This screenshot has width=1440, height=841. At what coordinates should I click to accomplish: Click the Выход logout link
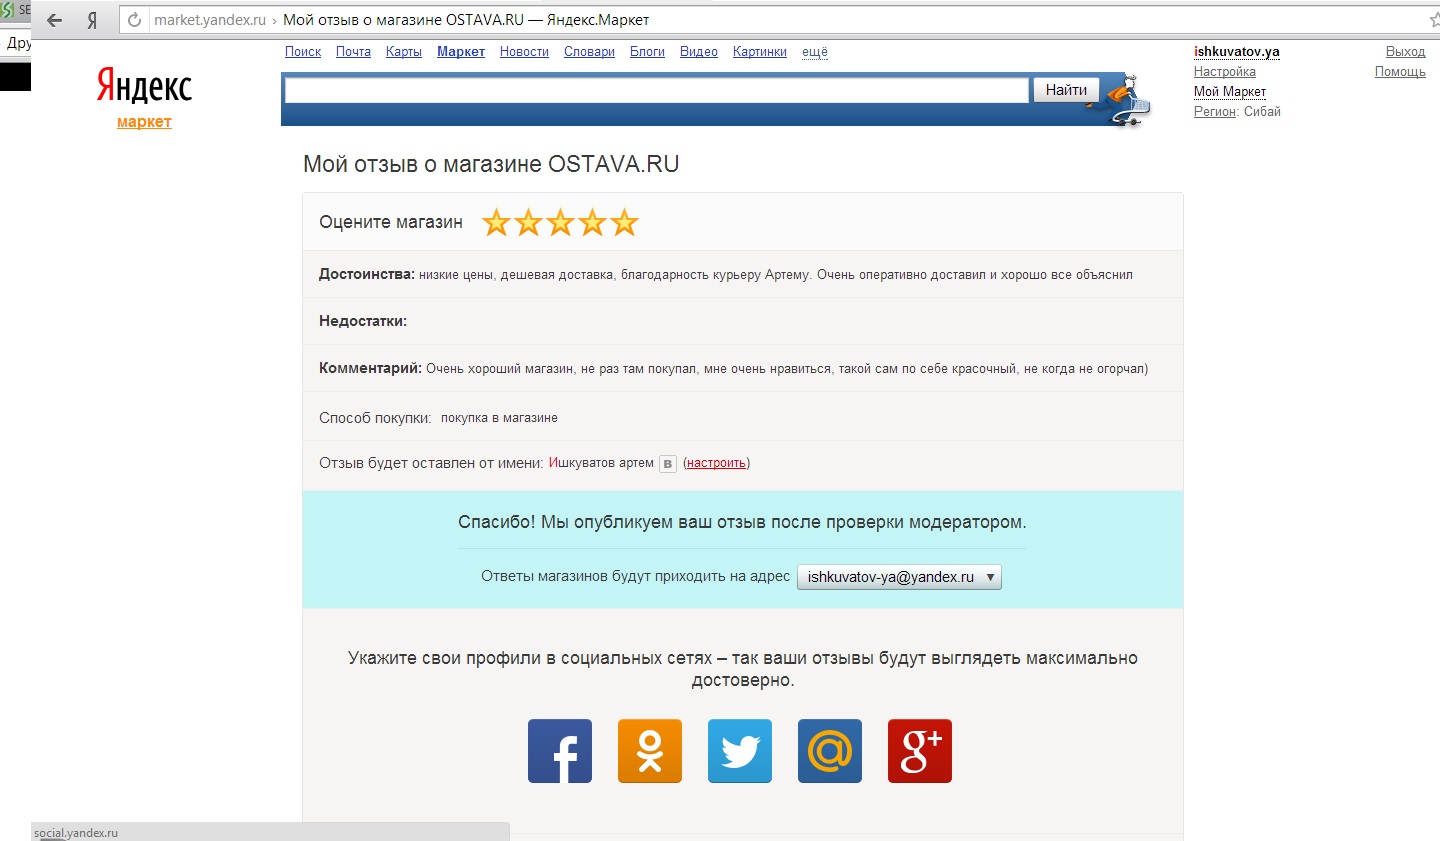1405,52
